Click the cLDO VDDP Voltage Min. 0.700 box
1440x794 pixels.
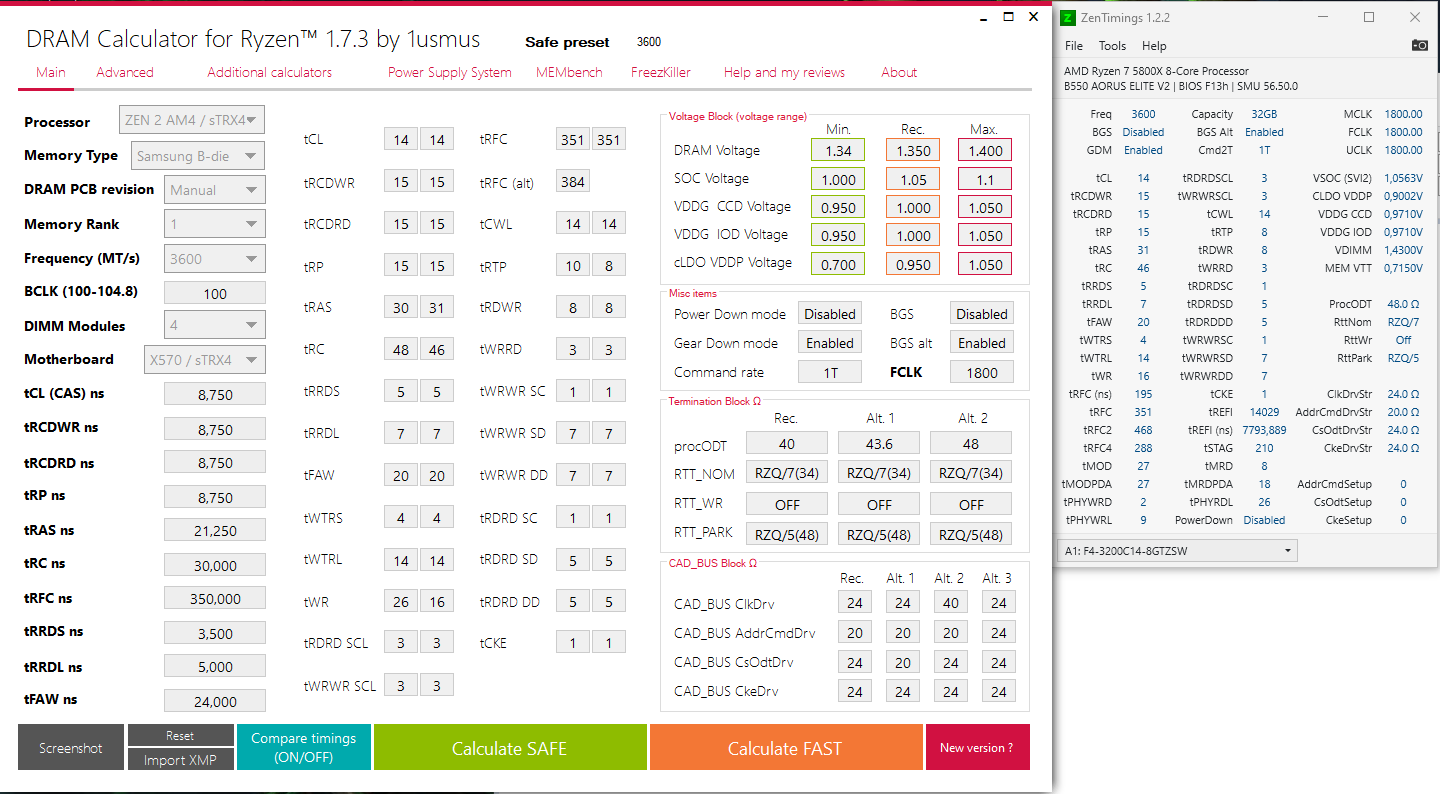point(838,264)
